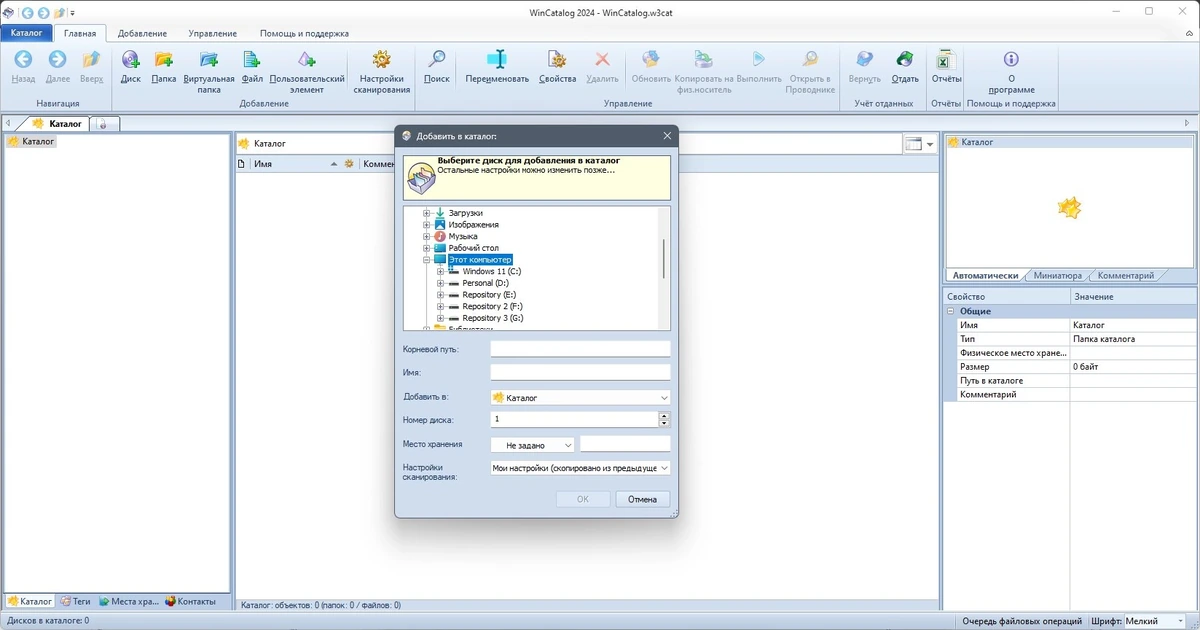Go forward with the Далее icon
Screen dimensions: 1200x630
point(57,66)
